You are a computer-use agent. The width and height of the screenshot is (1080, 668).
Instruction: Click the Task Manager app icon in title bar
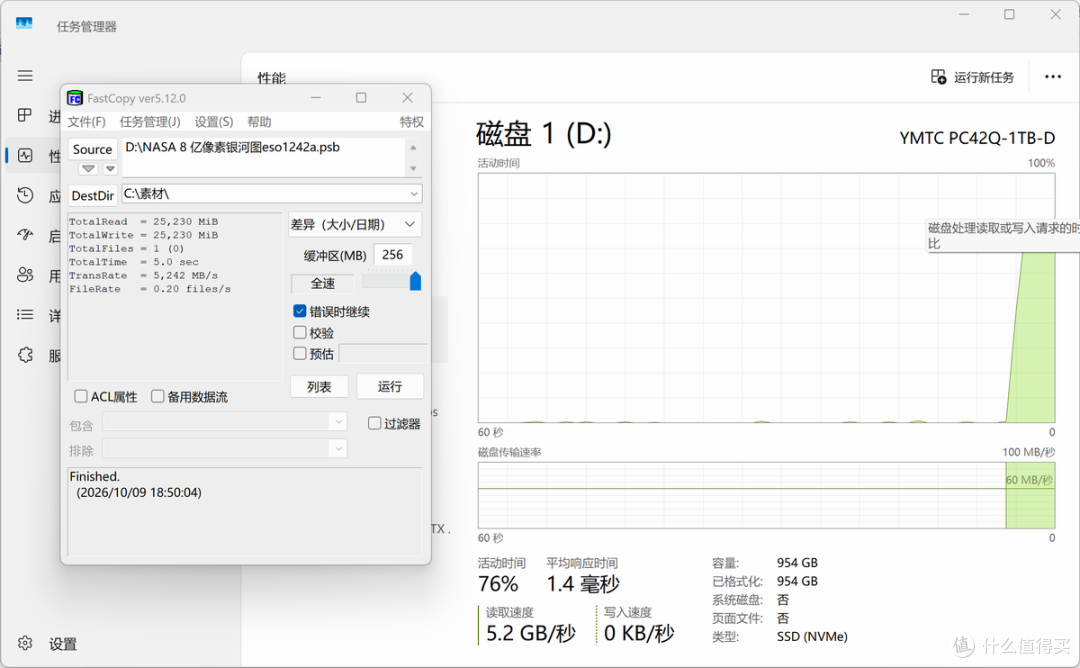tap(24, 24)
